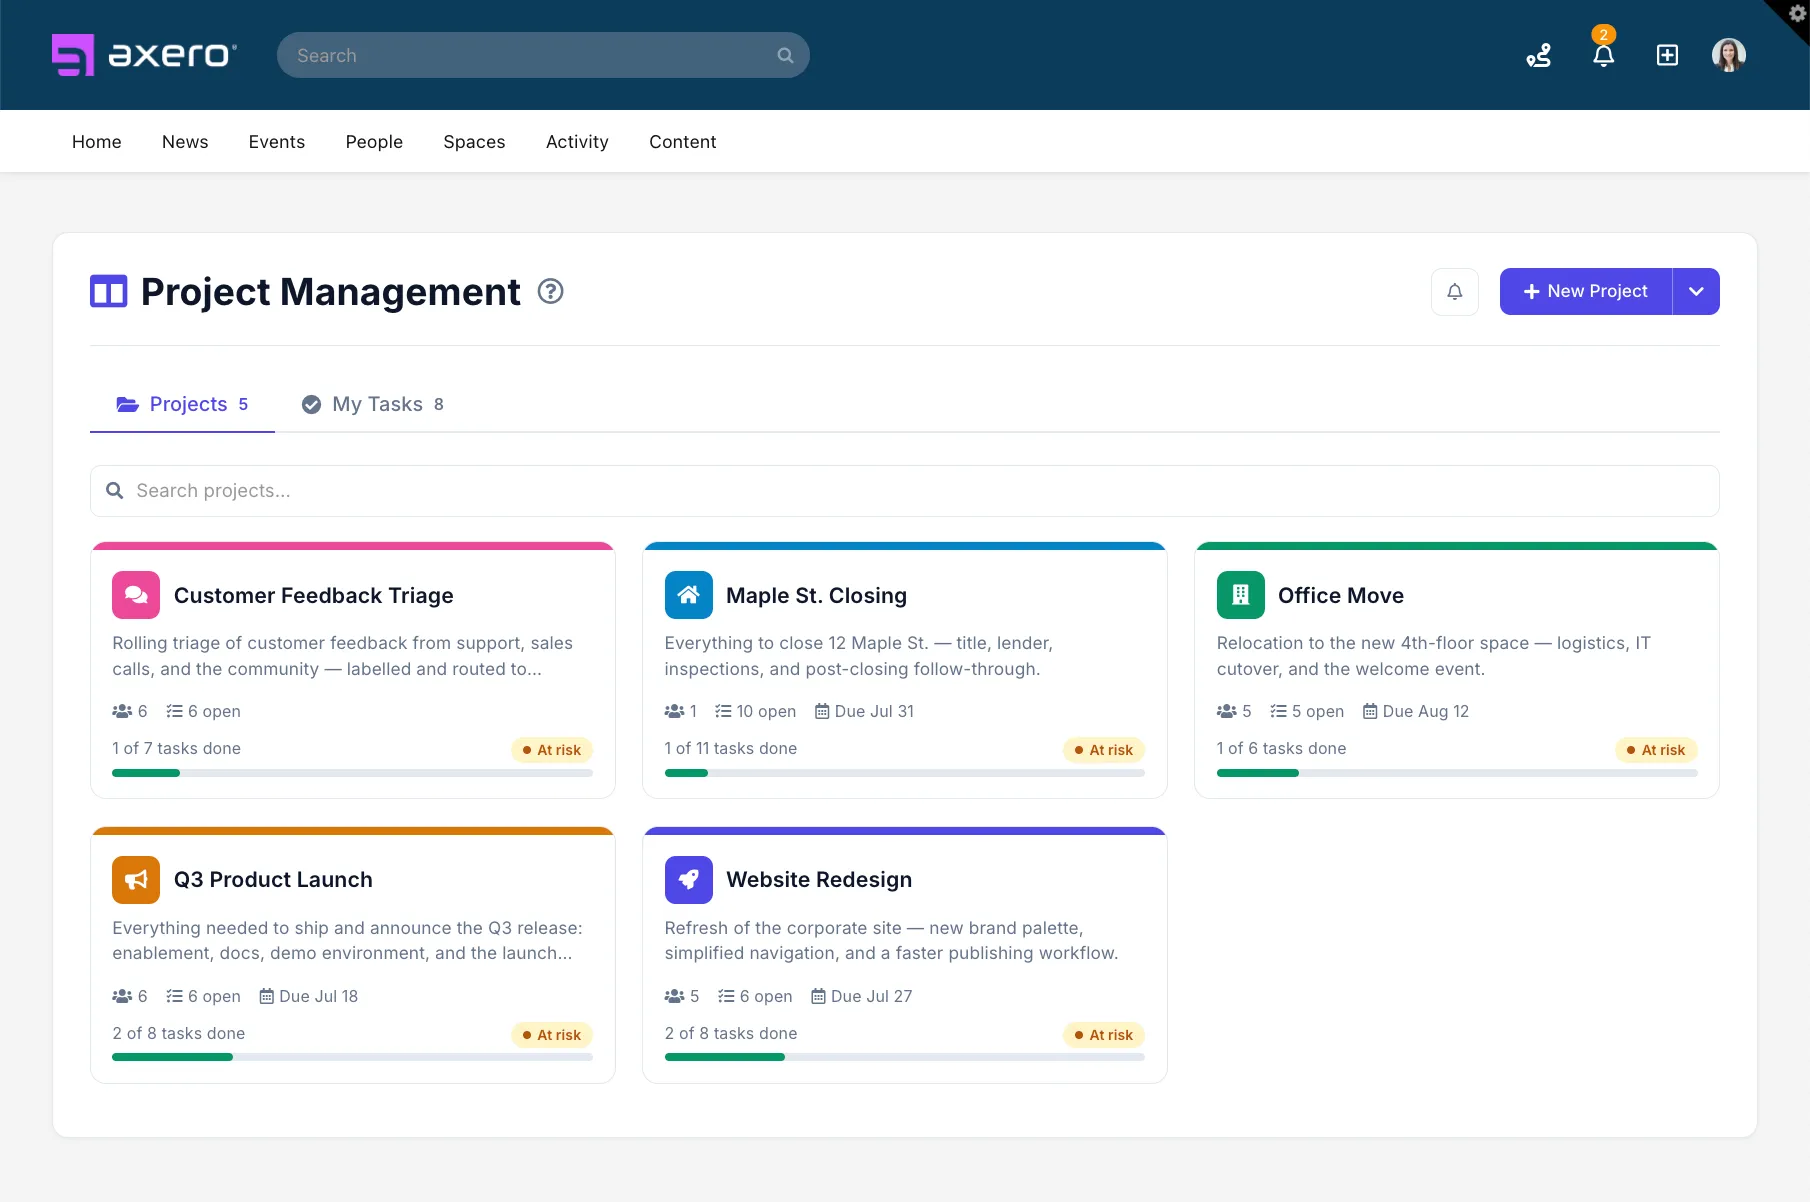The image size is (1810, 1202).
Task: Click '1 of 7 tasks done' text
Action: click(x=176, y=748)
